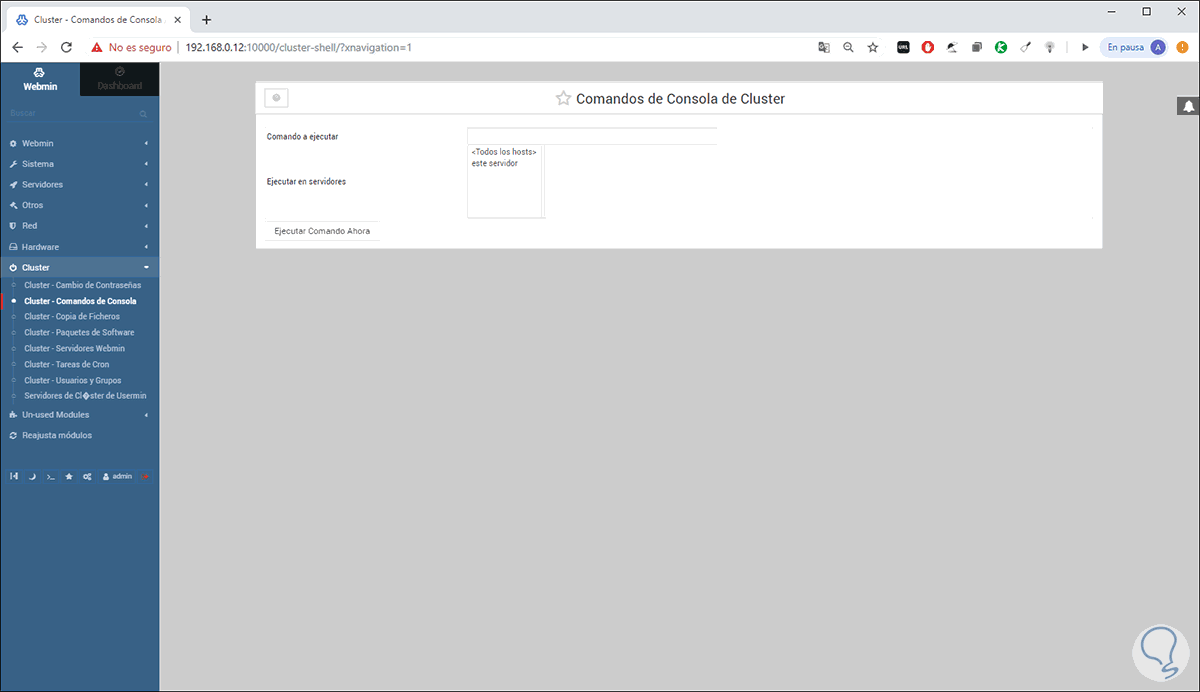Image resolution: width=1200 pixels, height=692 pixels.
Task: Expand the Otros menu category
Action: pyautogui.click(x=79, y=205)
